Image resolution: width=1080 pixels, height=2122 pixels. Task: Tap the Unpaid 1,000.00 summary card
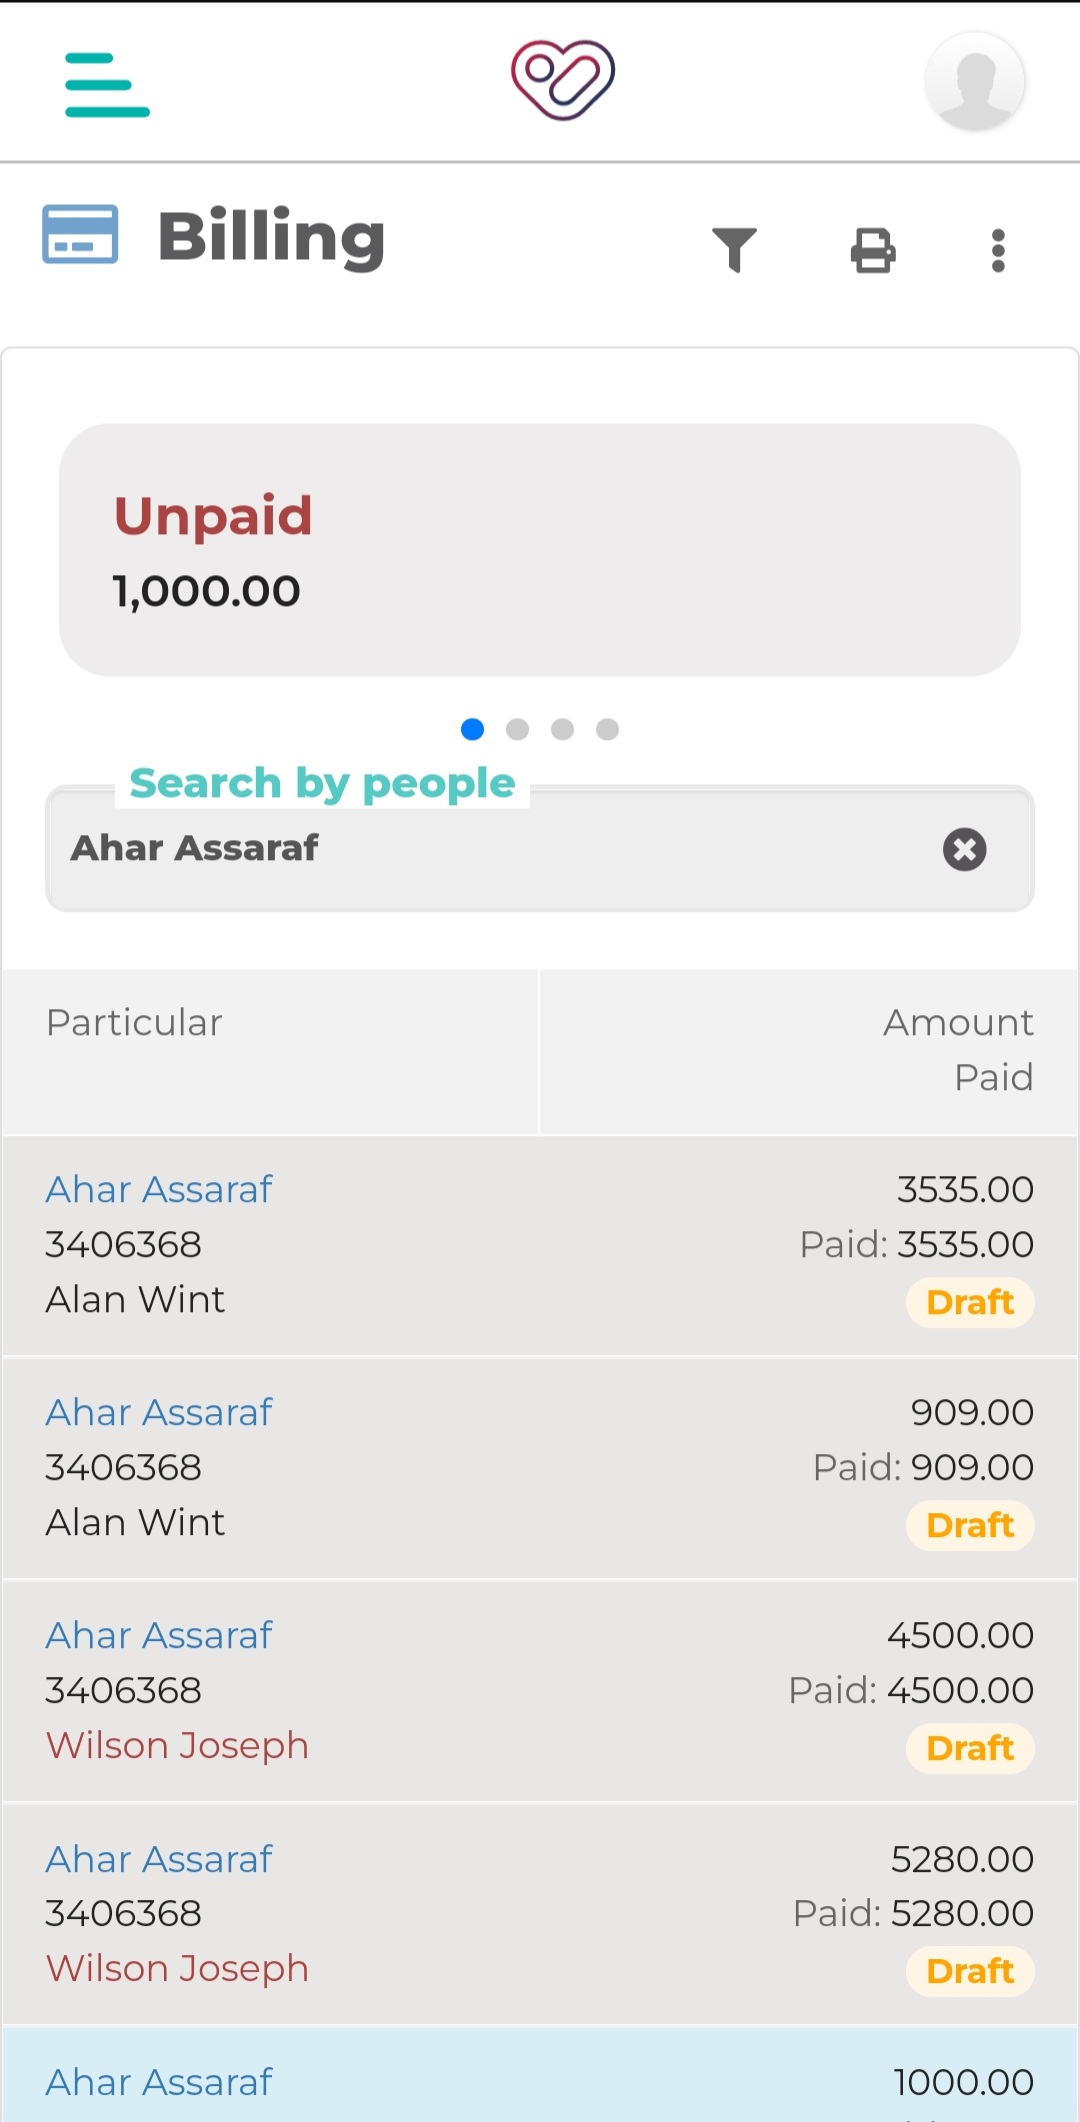point(540,550)
